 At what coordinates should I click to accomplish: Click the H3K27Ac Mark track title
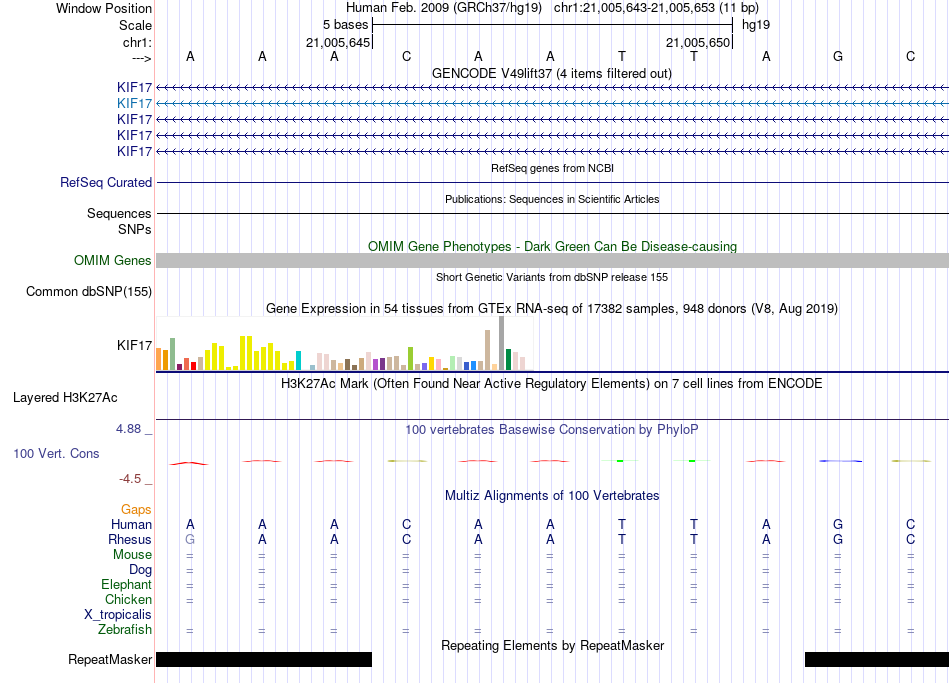(552, 384)
